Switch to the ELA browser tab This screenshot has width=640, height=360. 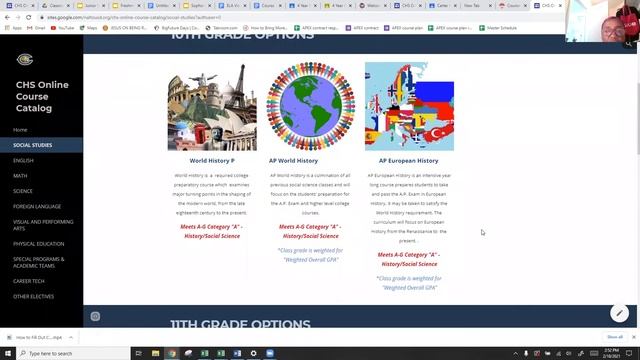click(x=232, y=6)
